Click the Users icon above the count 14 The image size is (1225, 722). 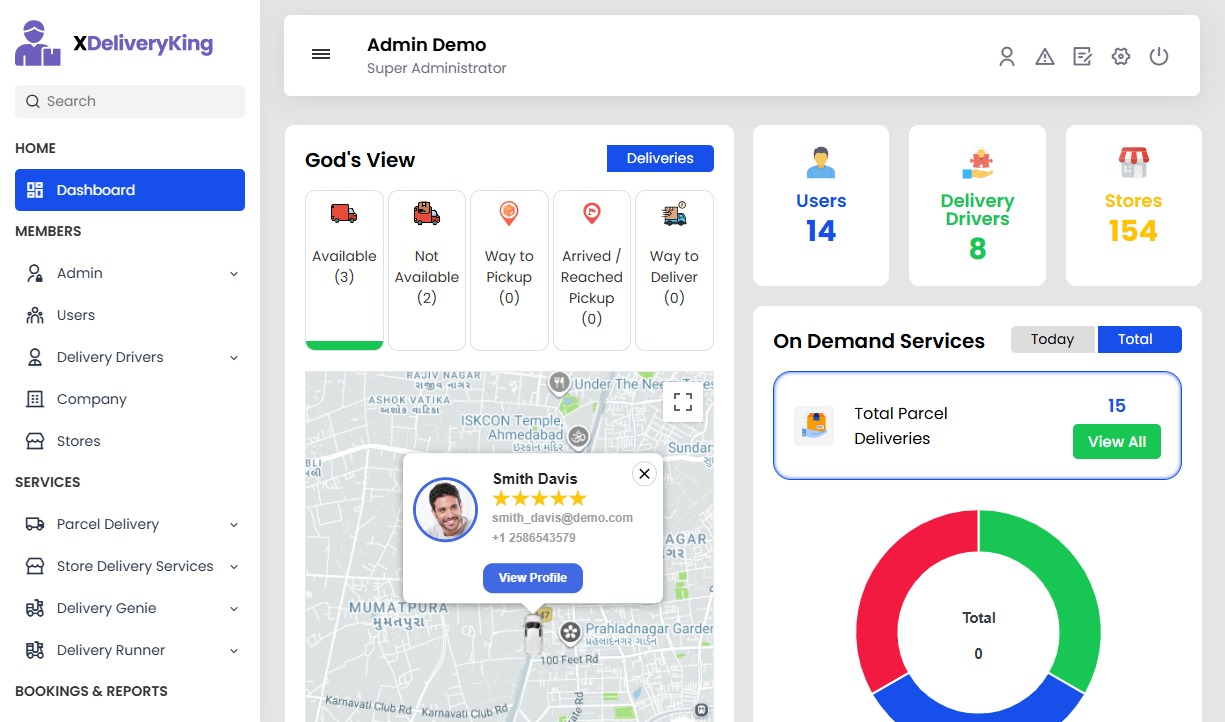pyautogui.click(x=820, y=161)
